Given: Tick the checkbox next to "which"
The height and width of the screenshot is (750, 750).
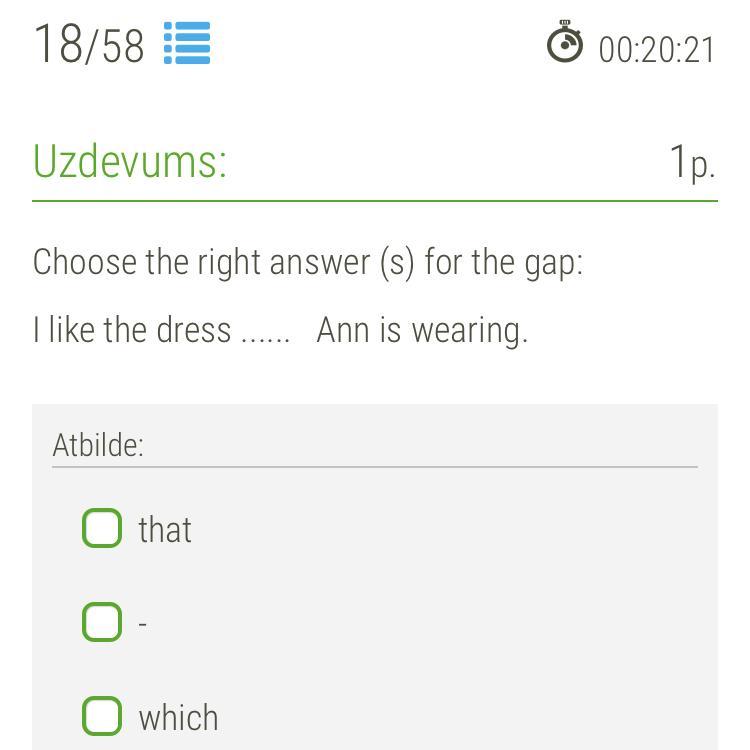Looking at the screenshot, I should coord(102,716).
